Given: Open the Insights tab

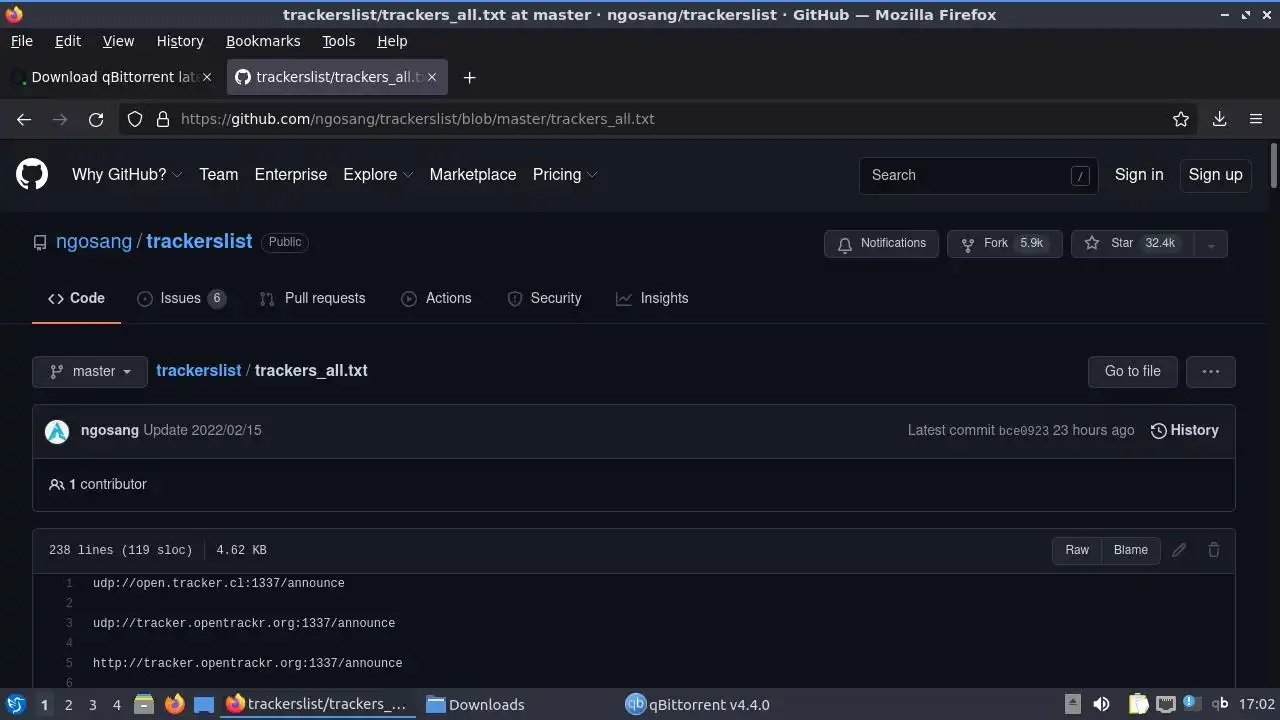Looking at the screenshot, I should tap(652, 298).
